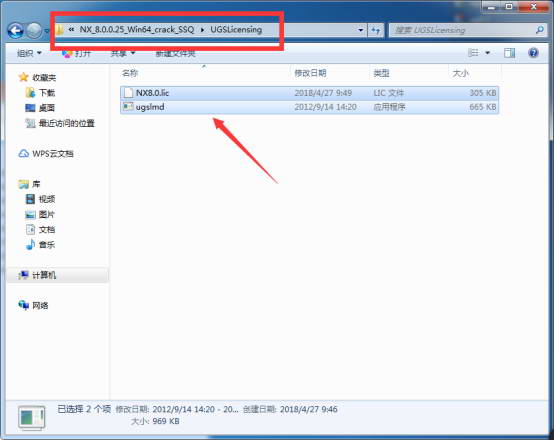
Task: Click the 打开 toolbar button
Action: coord(76,53)
